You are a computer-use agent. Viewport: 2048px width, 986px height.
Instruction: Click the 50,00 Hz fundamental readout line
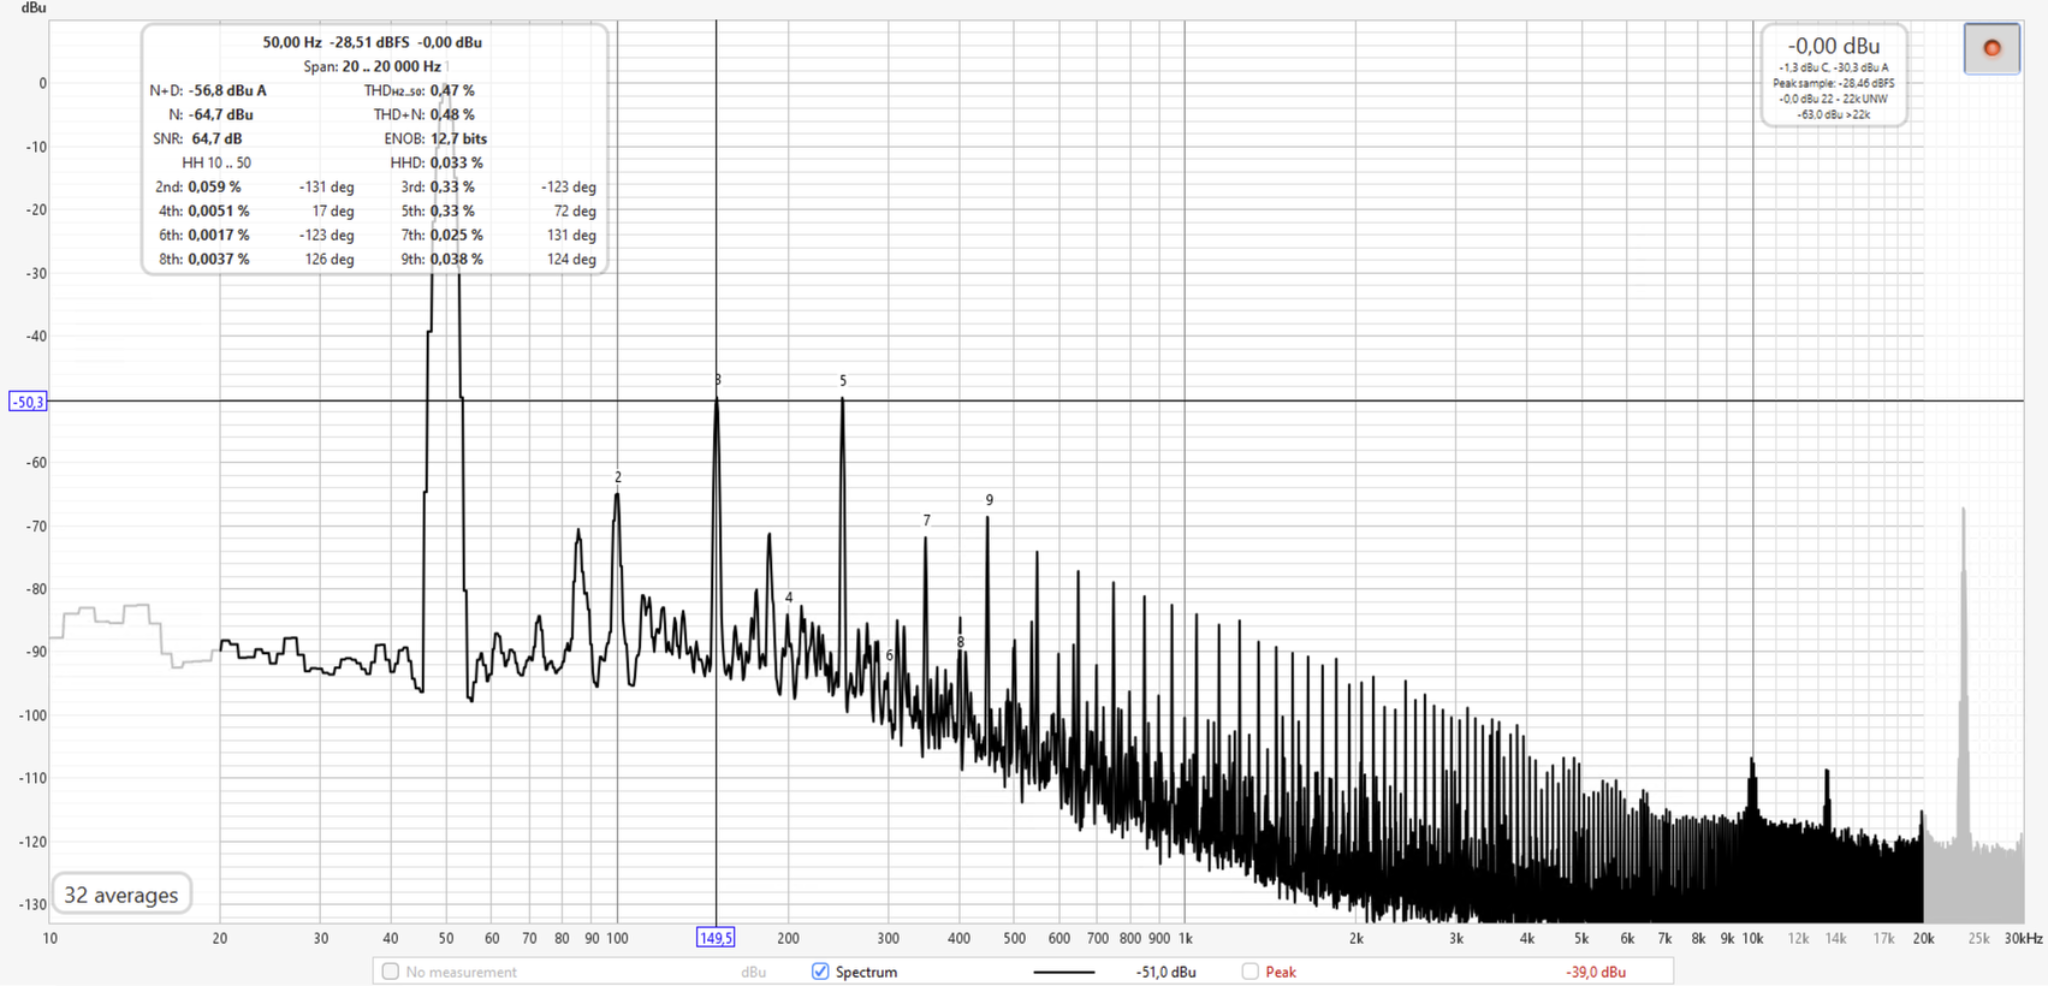coord(372,42)
